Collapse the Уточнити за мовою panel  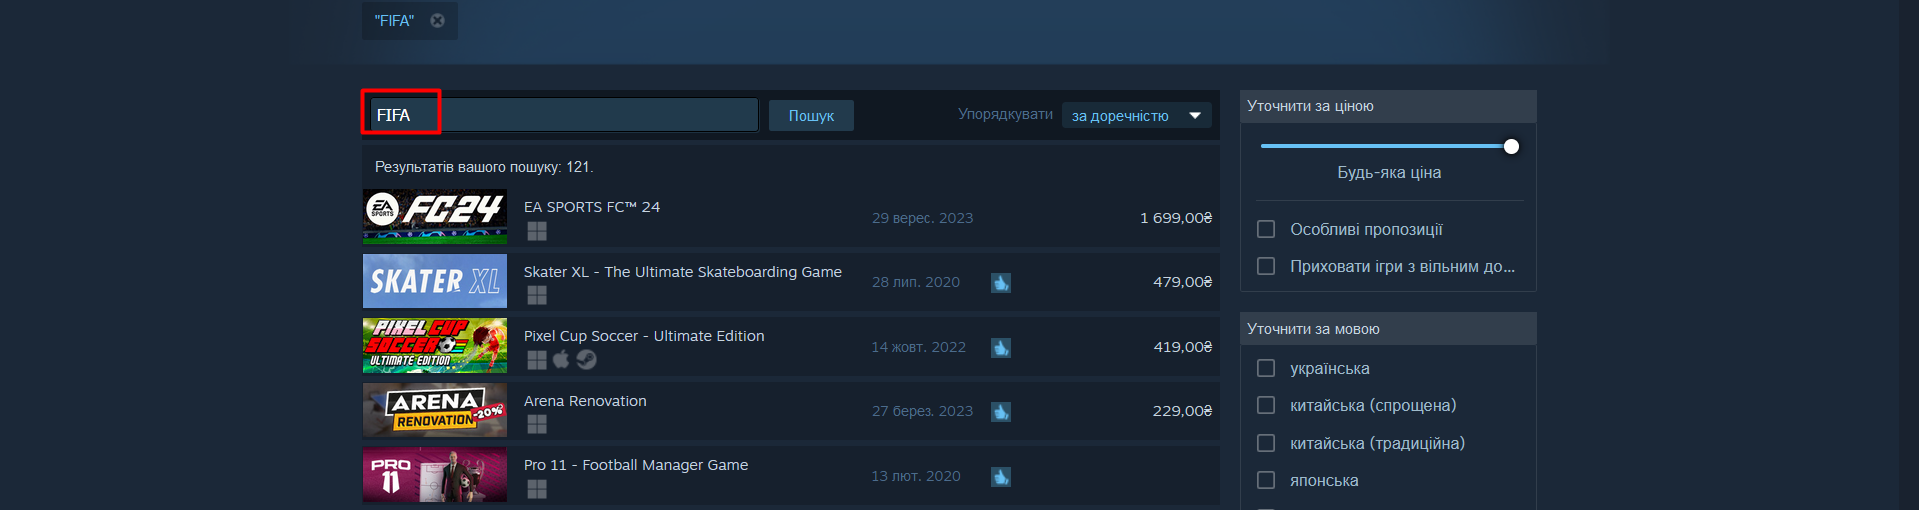click(x=1388, y=329)
